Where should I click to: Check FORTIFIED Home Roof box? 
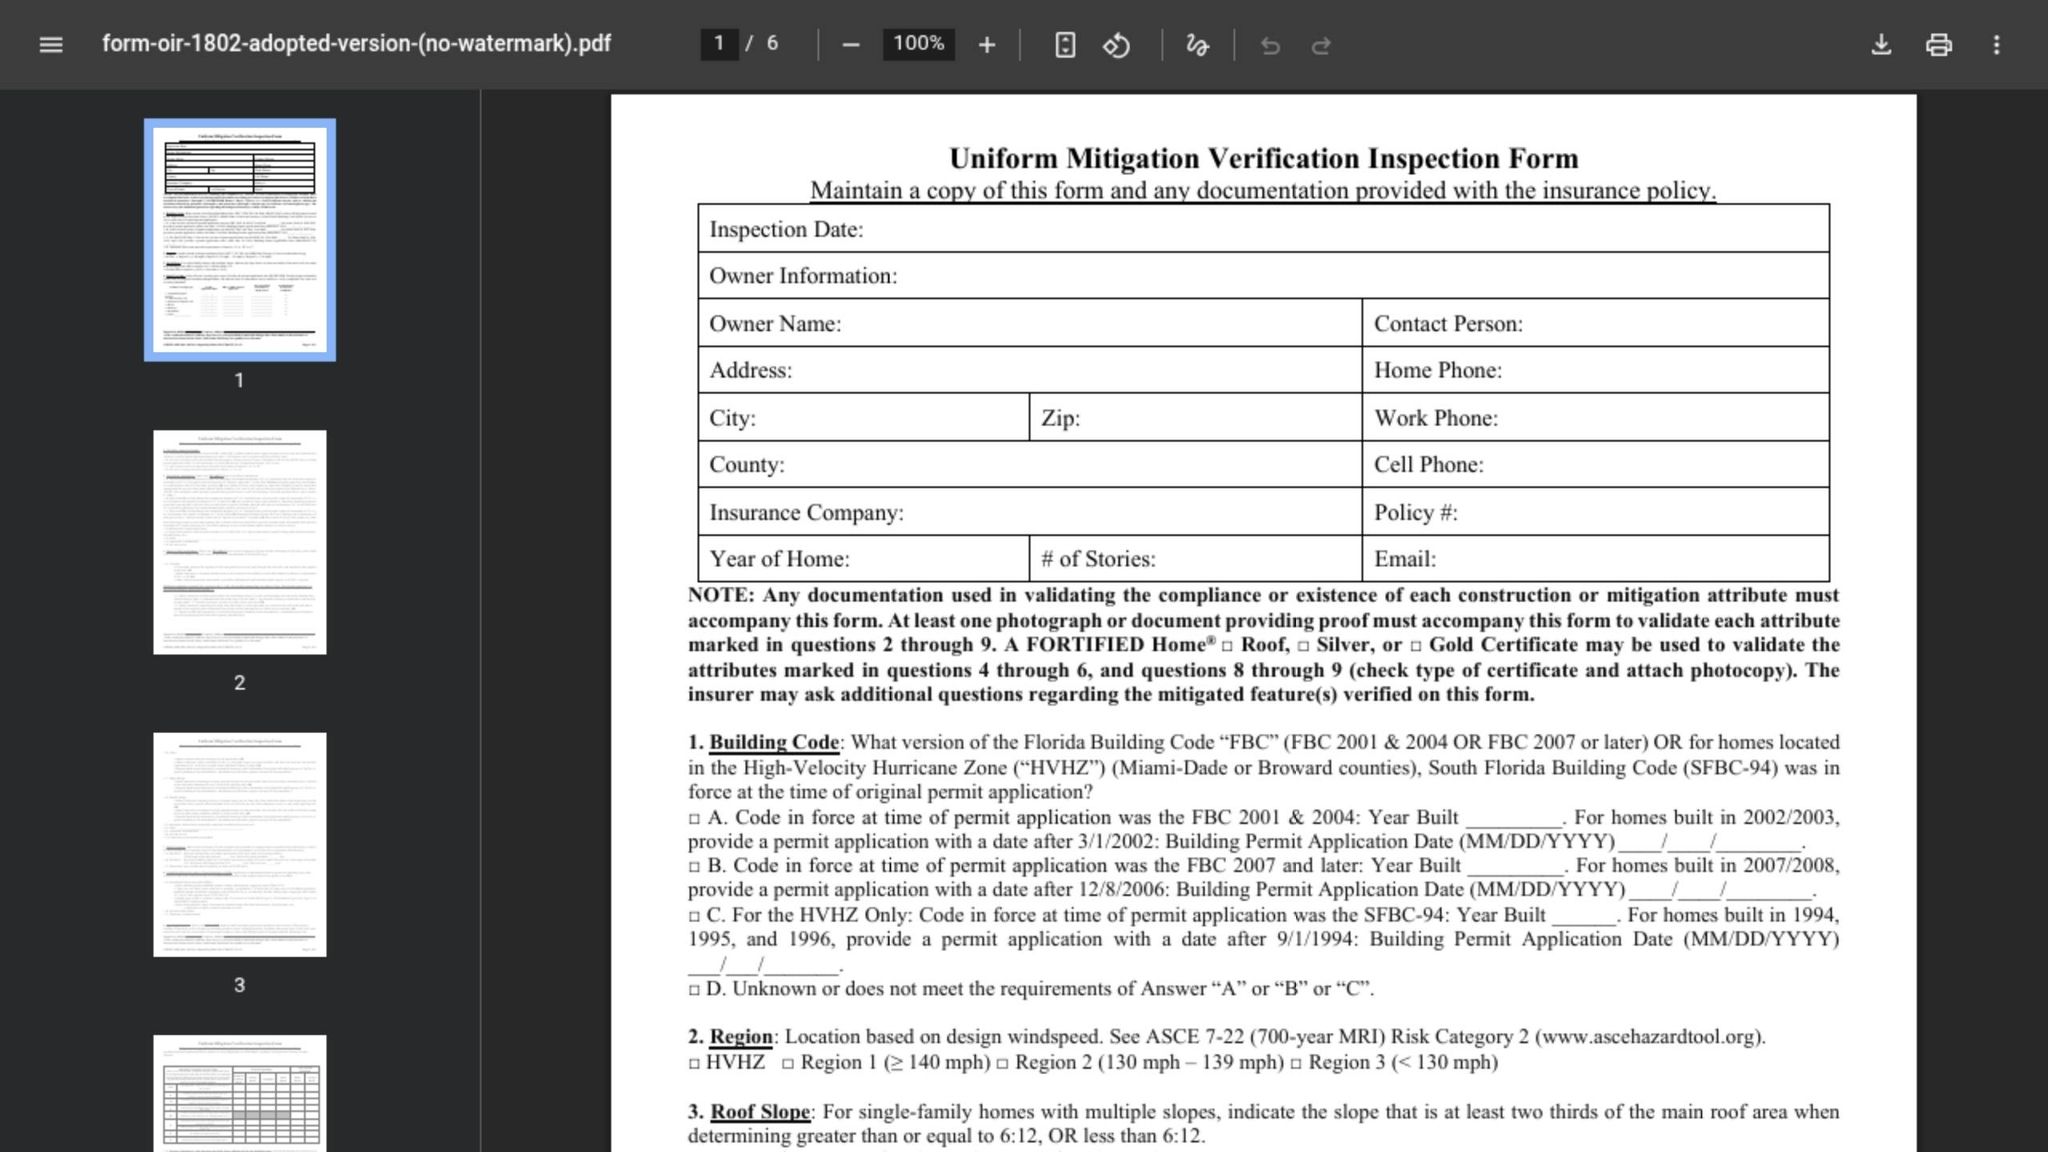click(1228, 647)
